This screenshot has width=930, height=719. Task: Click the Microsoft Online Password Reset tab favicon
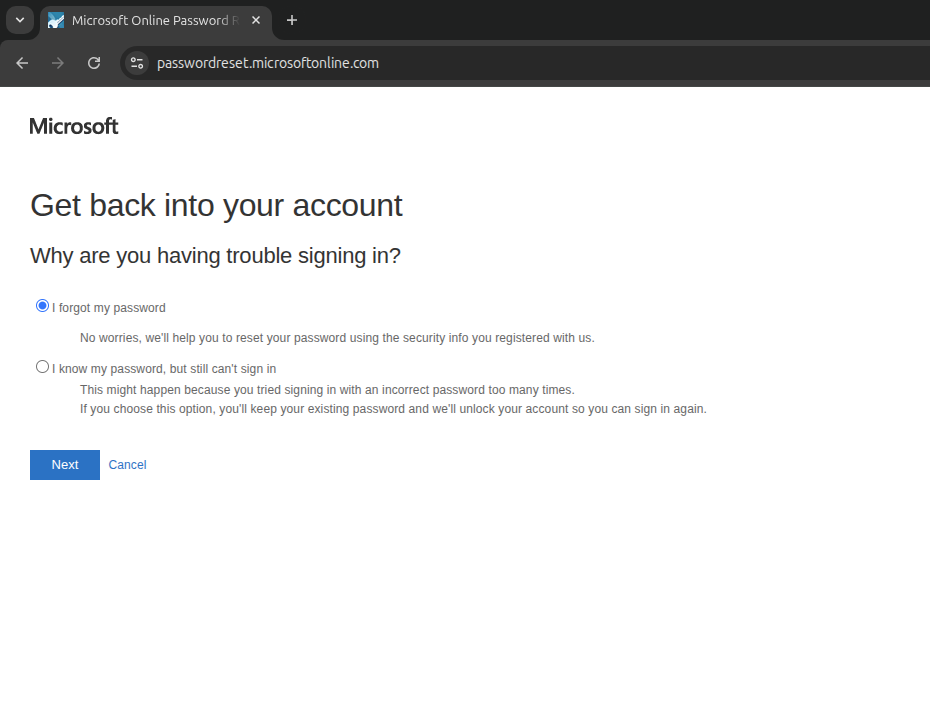point(56,21)
